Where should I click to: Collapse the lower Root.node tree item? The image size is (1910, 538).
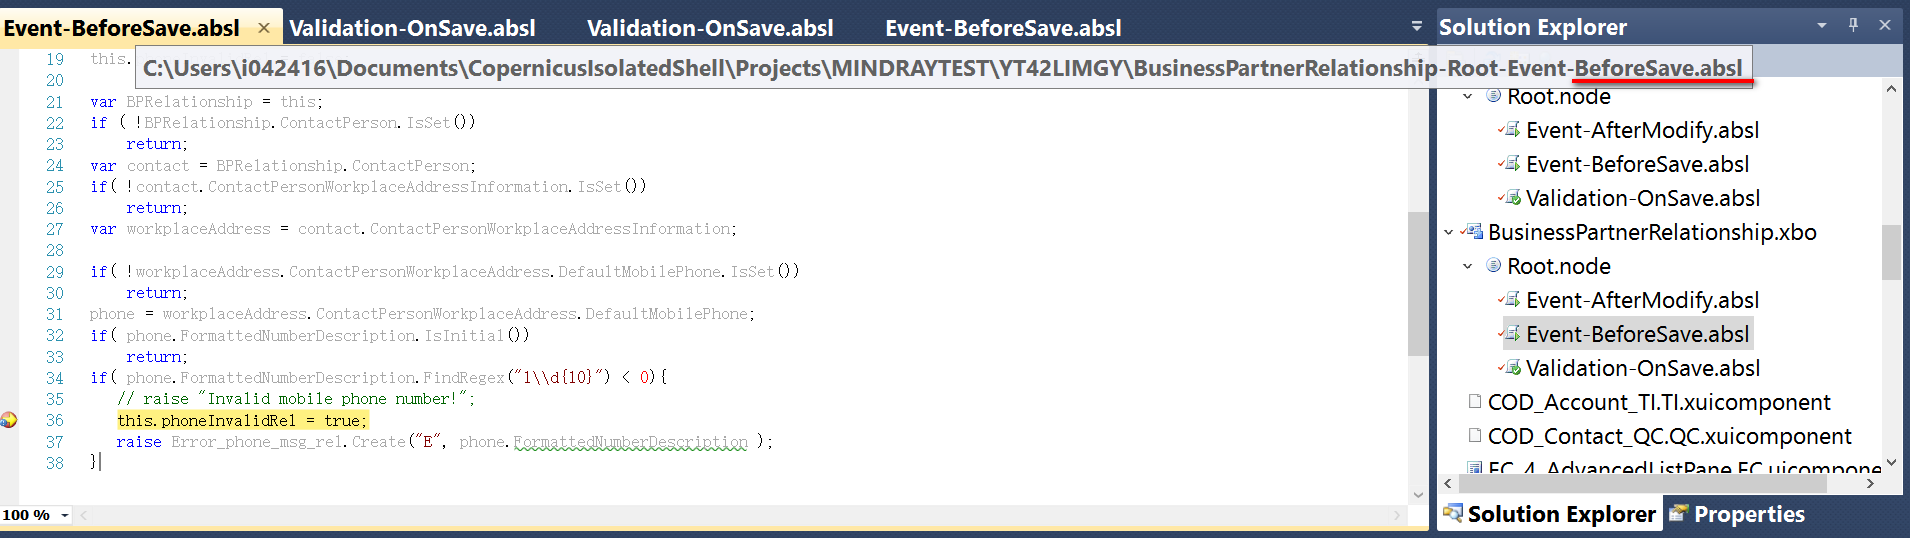coord(1467,266)
